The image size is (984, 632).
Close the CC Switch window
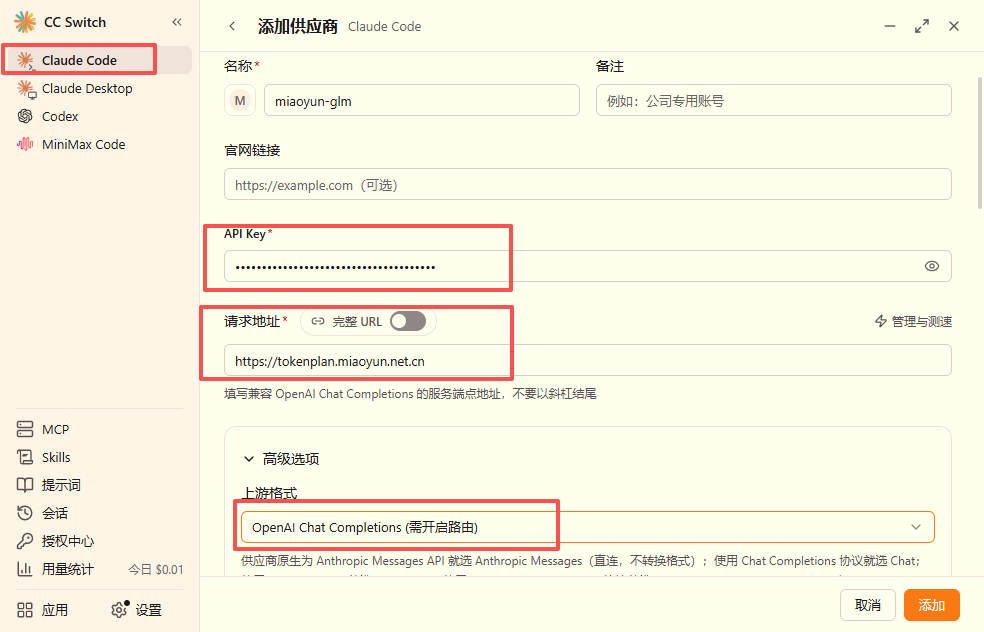(x=954, y=26)
